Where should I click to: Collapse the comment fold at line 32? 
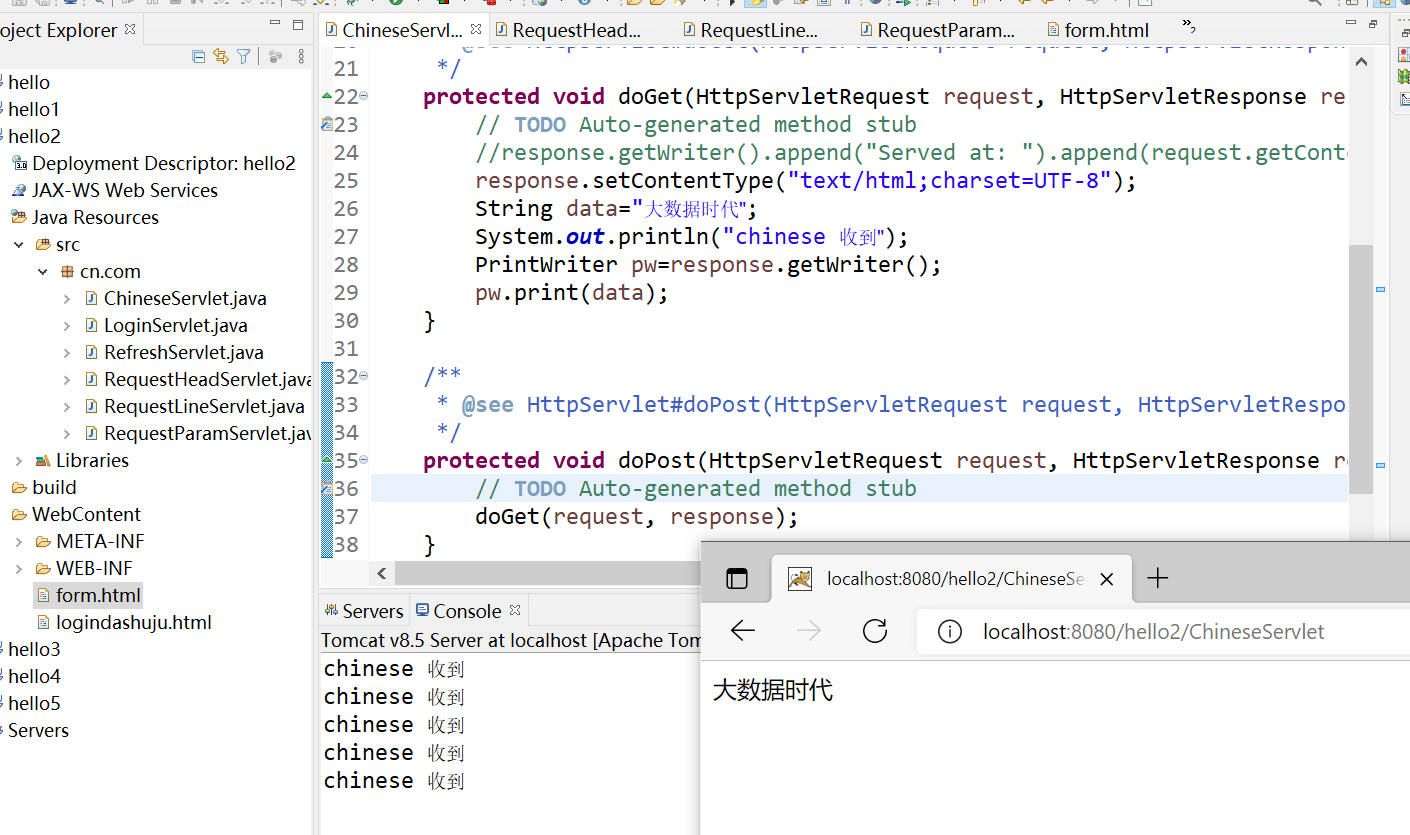(363, 376)
